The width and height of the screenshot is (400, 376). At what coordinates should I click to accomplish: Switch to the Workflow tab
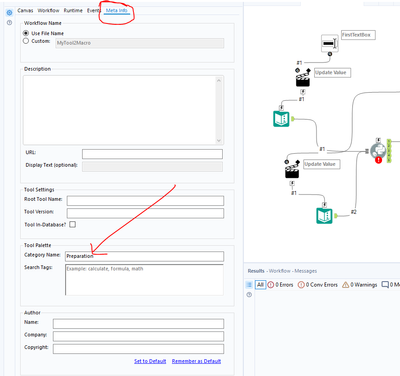(48, 10)
